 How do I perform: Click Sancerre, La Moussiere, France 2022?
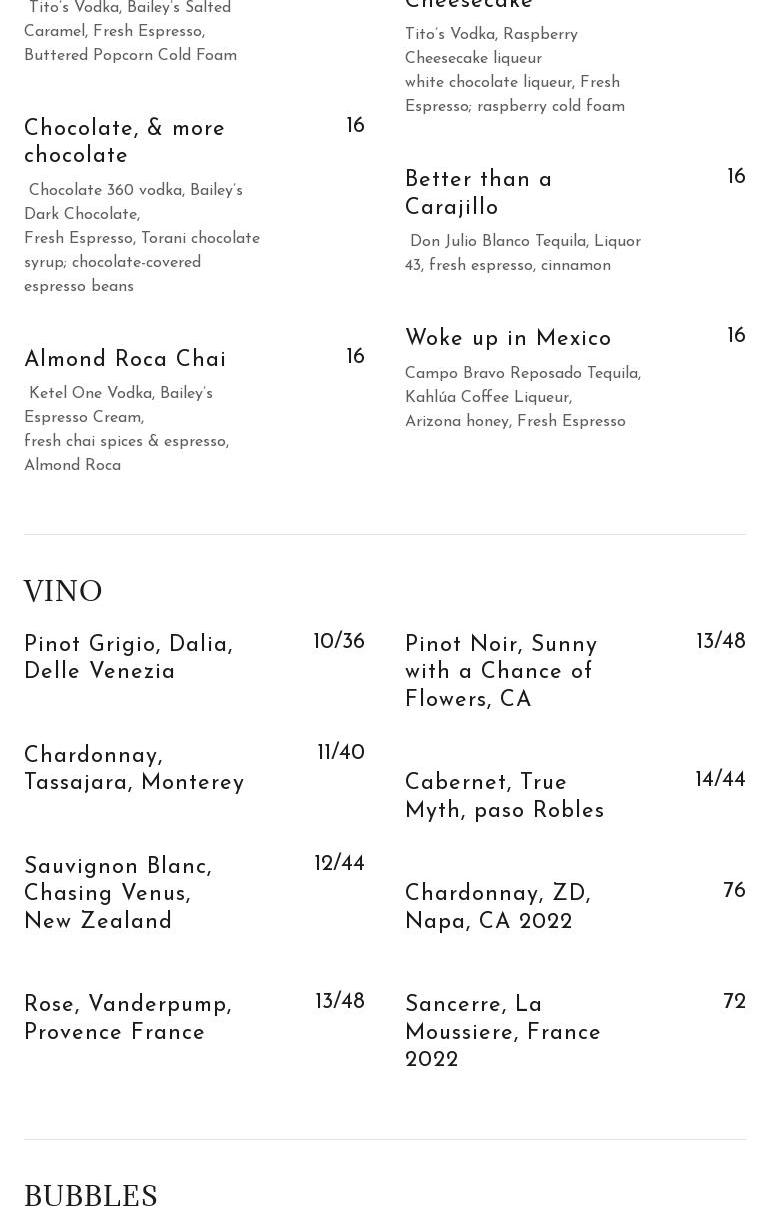[x=503, y=1032]
